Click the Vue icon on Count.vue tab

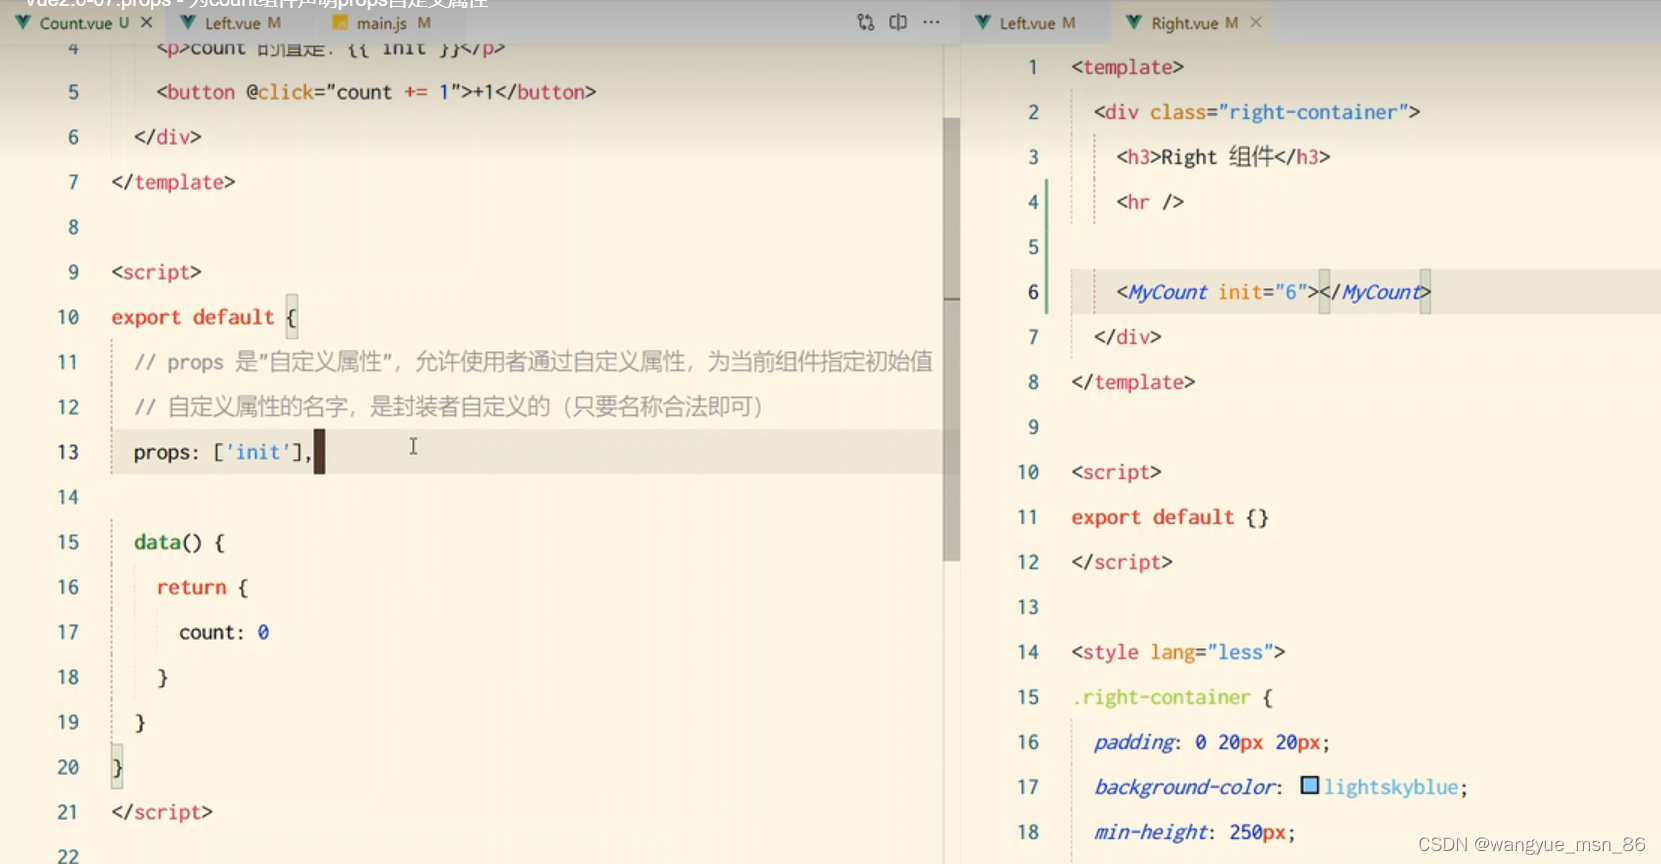coord(23,22)
